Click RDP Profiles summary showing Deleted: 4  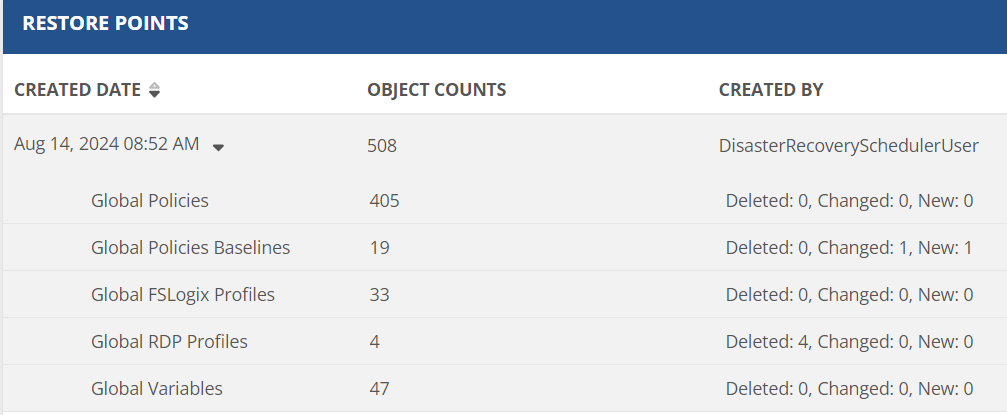pos(849,342)
